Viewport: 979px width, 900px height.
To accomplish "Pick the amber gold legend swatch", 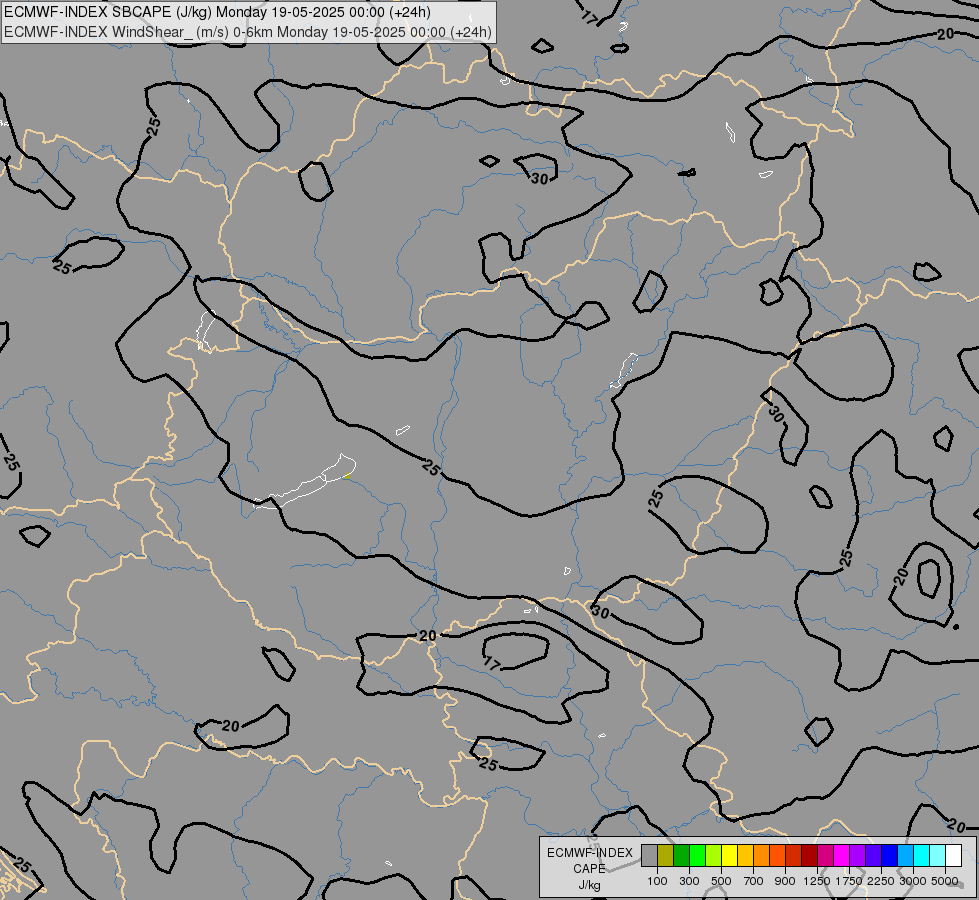I will [x=745, y=855].
